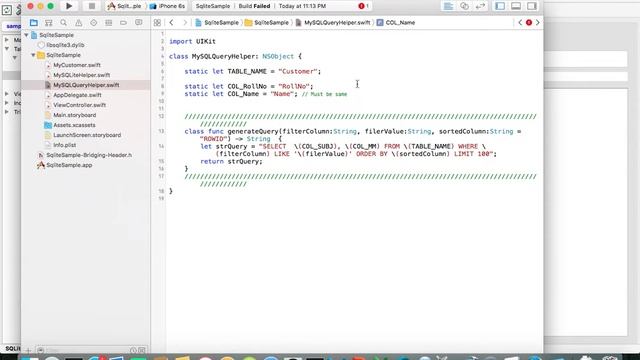Click SqliteSample project in jump bar

[x=217, y=23]
